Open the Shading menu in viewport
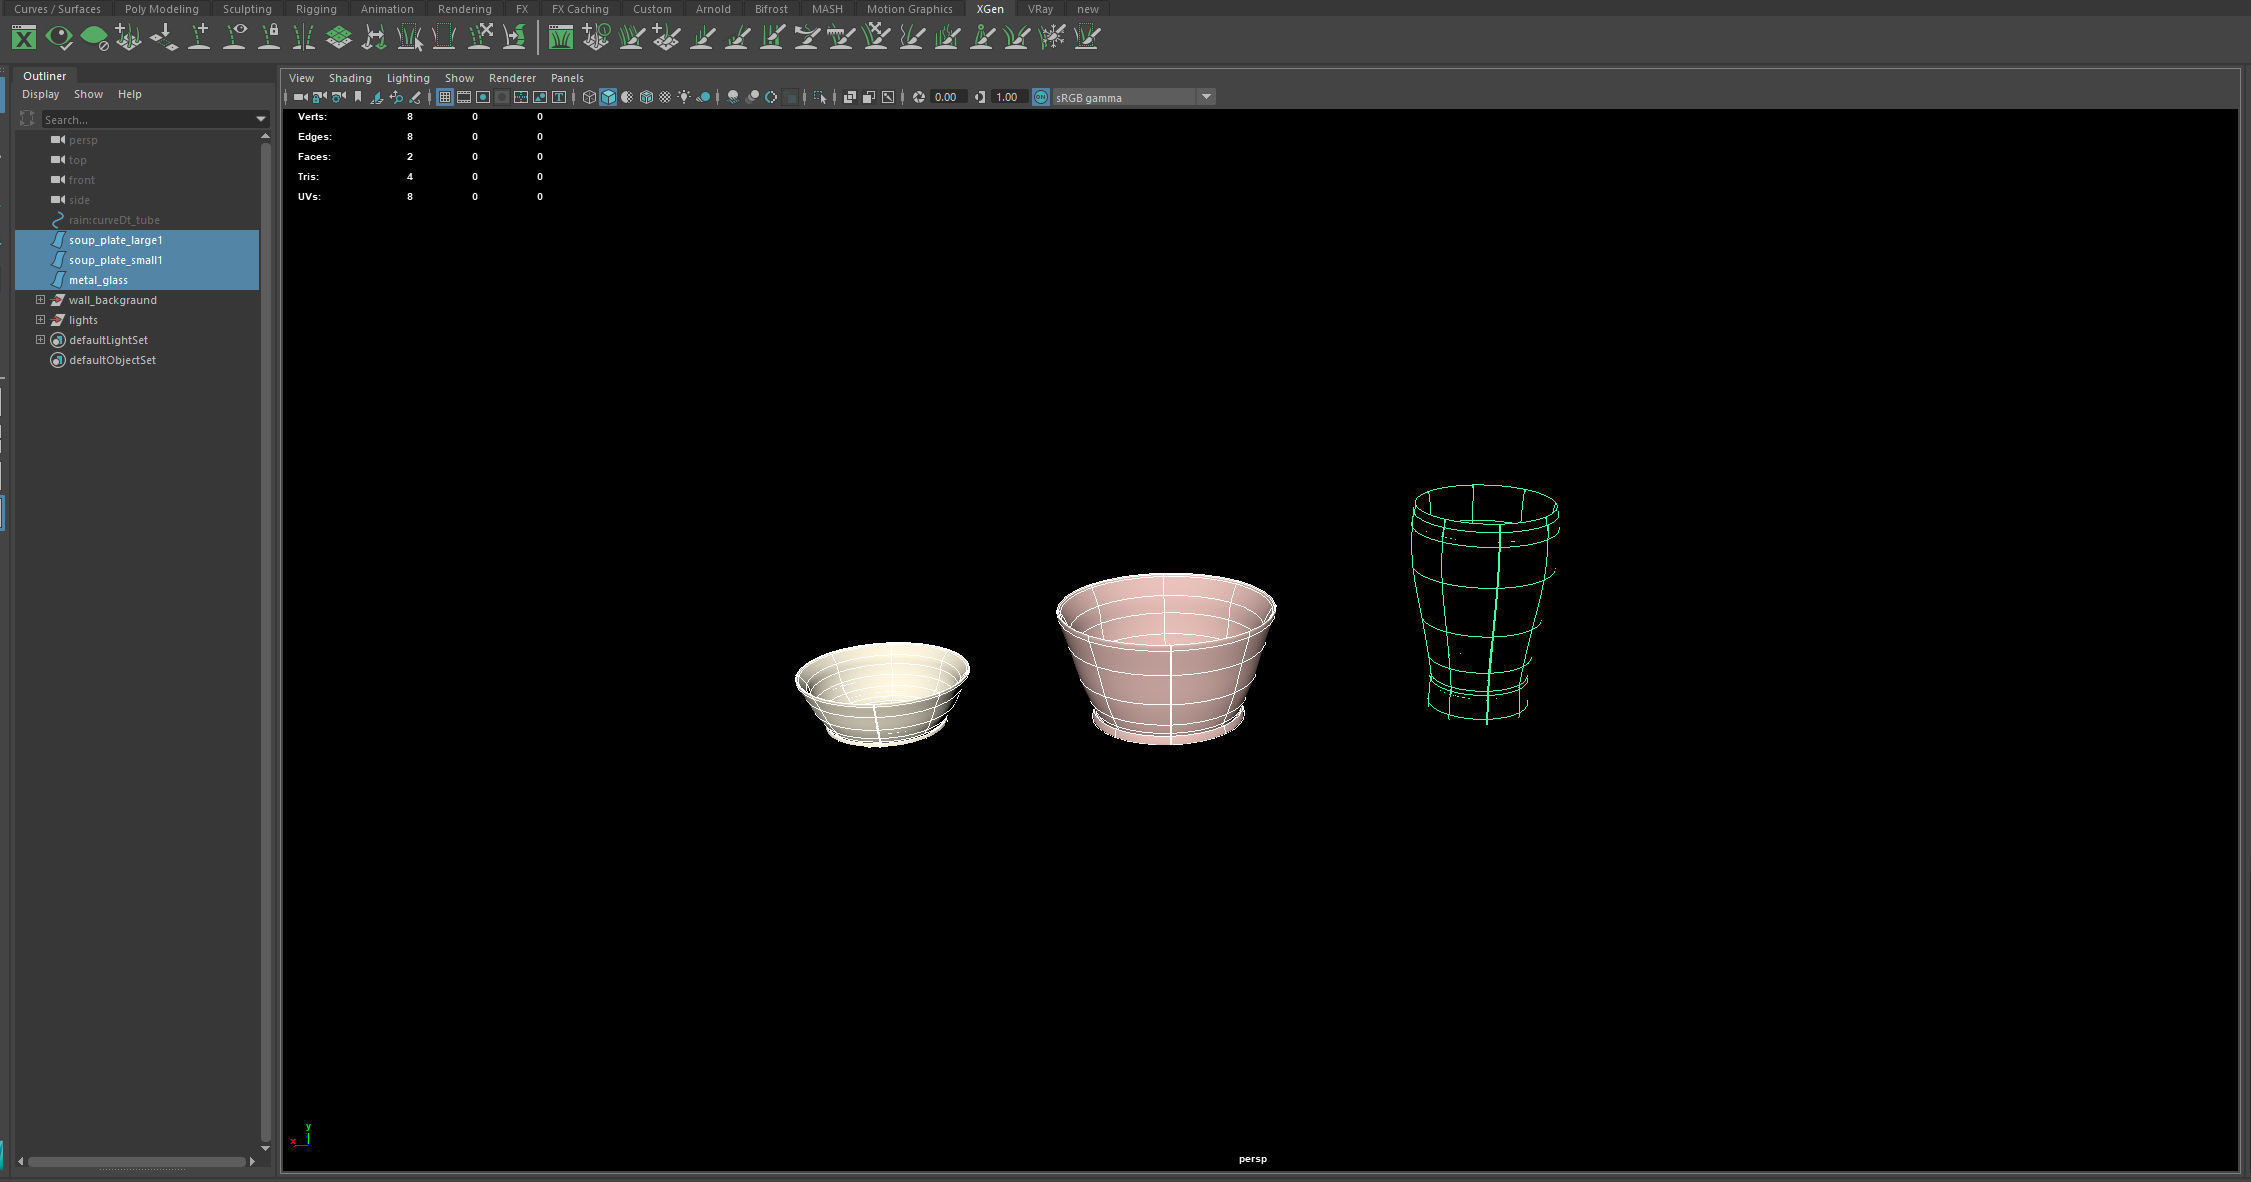Image resolution: width=2251 pixels, height=1182 pixels. point(350,78)
